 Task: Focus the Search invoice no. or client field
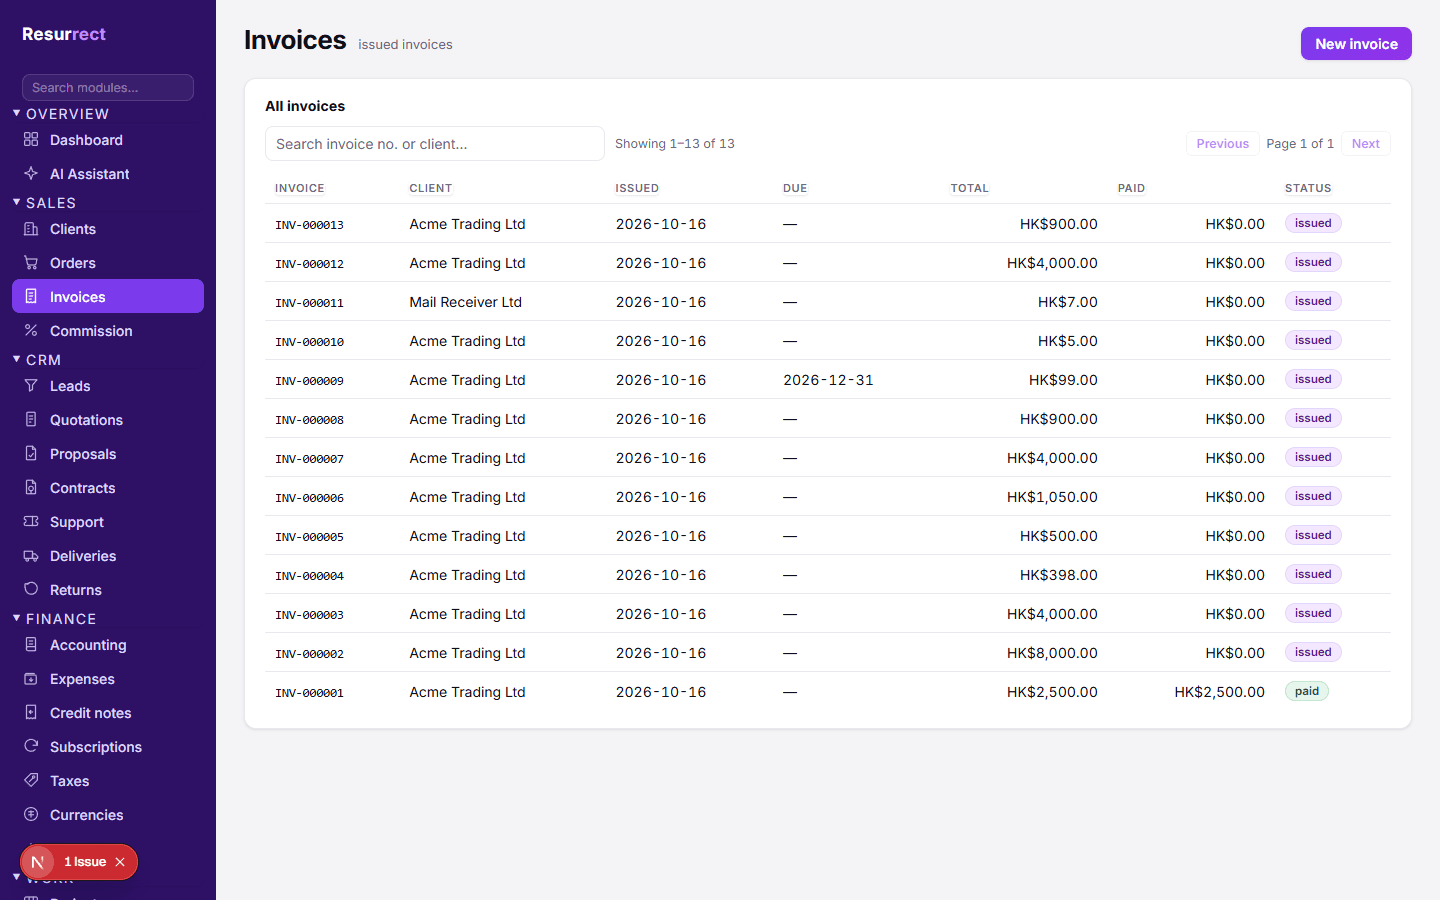pyautogui.click(x=435, y=144)
